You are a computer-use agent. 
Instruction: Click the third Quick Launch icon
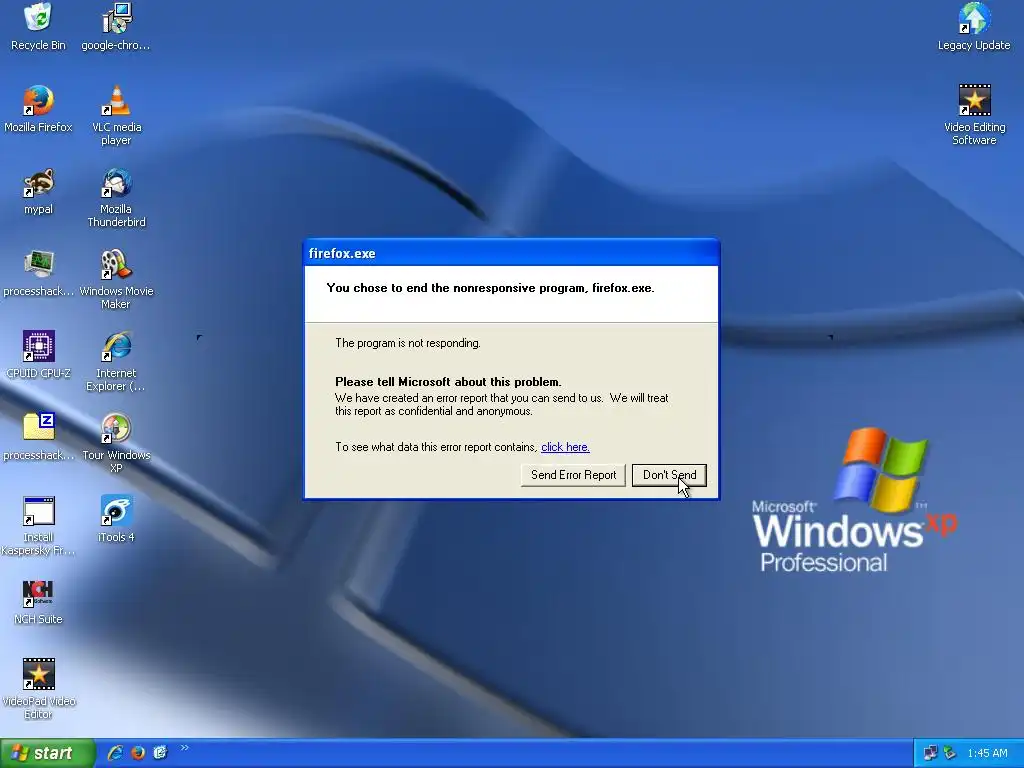click(x=160, y=753)
